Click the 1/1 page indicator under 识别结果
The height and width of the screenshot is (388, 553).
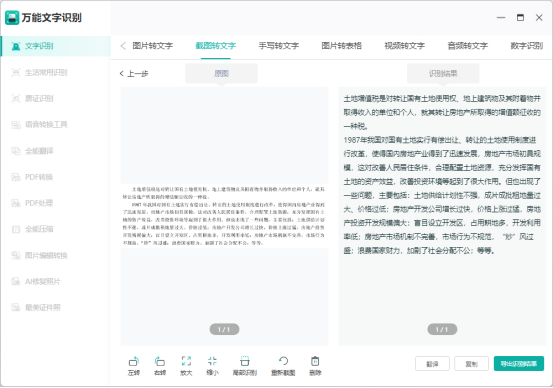click(x=442, y=329)
